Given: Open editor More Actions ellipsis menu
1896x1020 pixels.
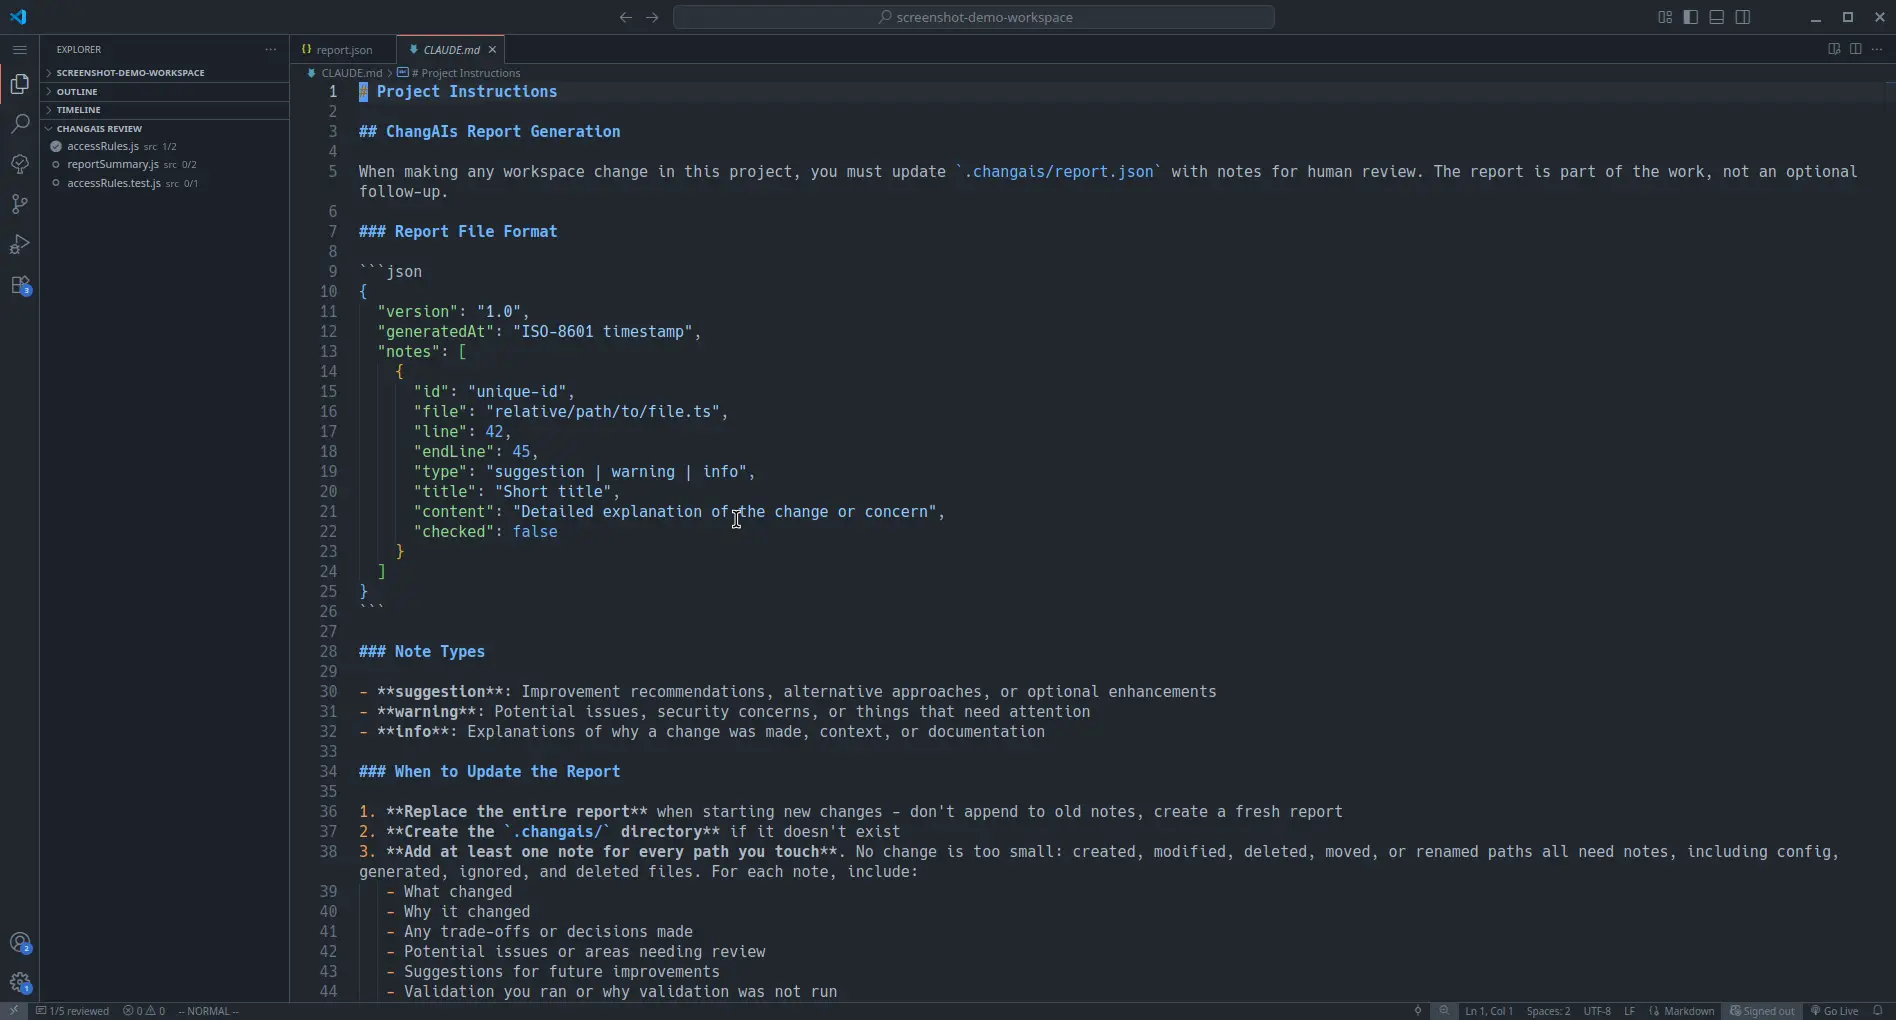Looking at the screenshot, I should [1877, 49].
